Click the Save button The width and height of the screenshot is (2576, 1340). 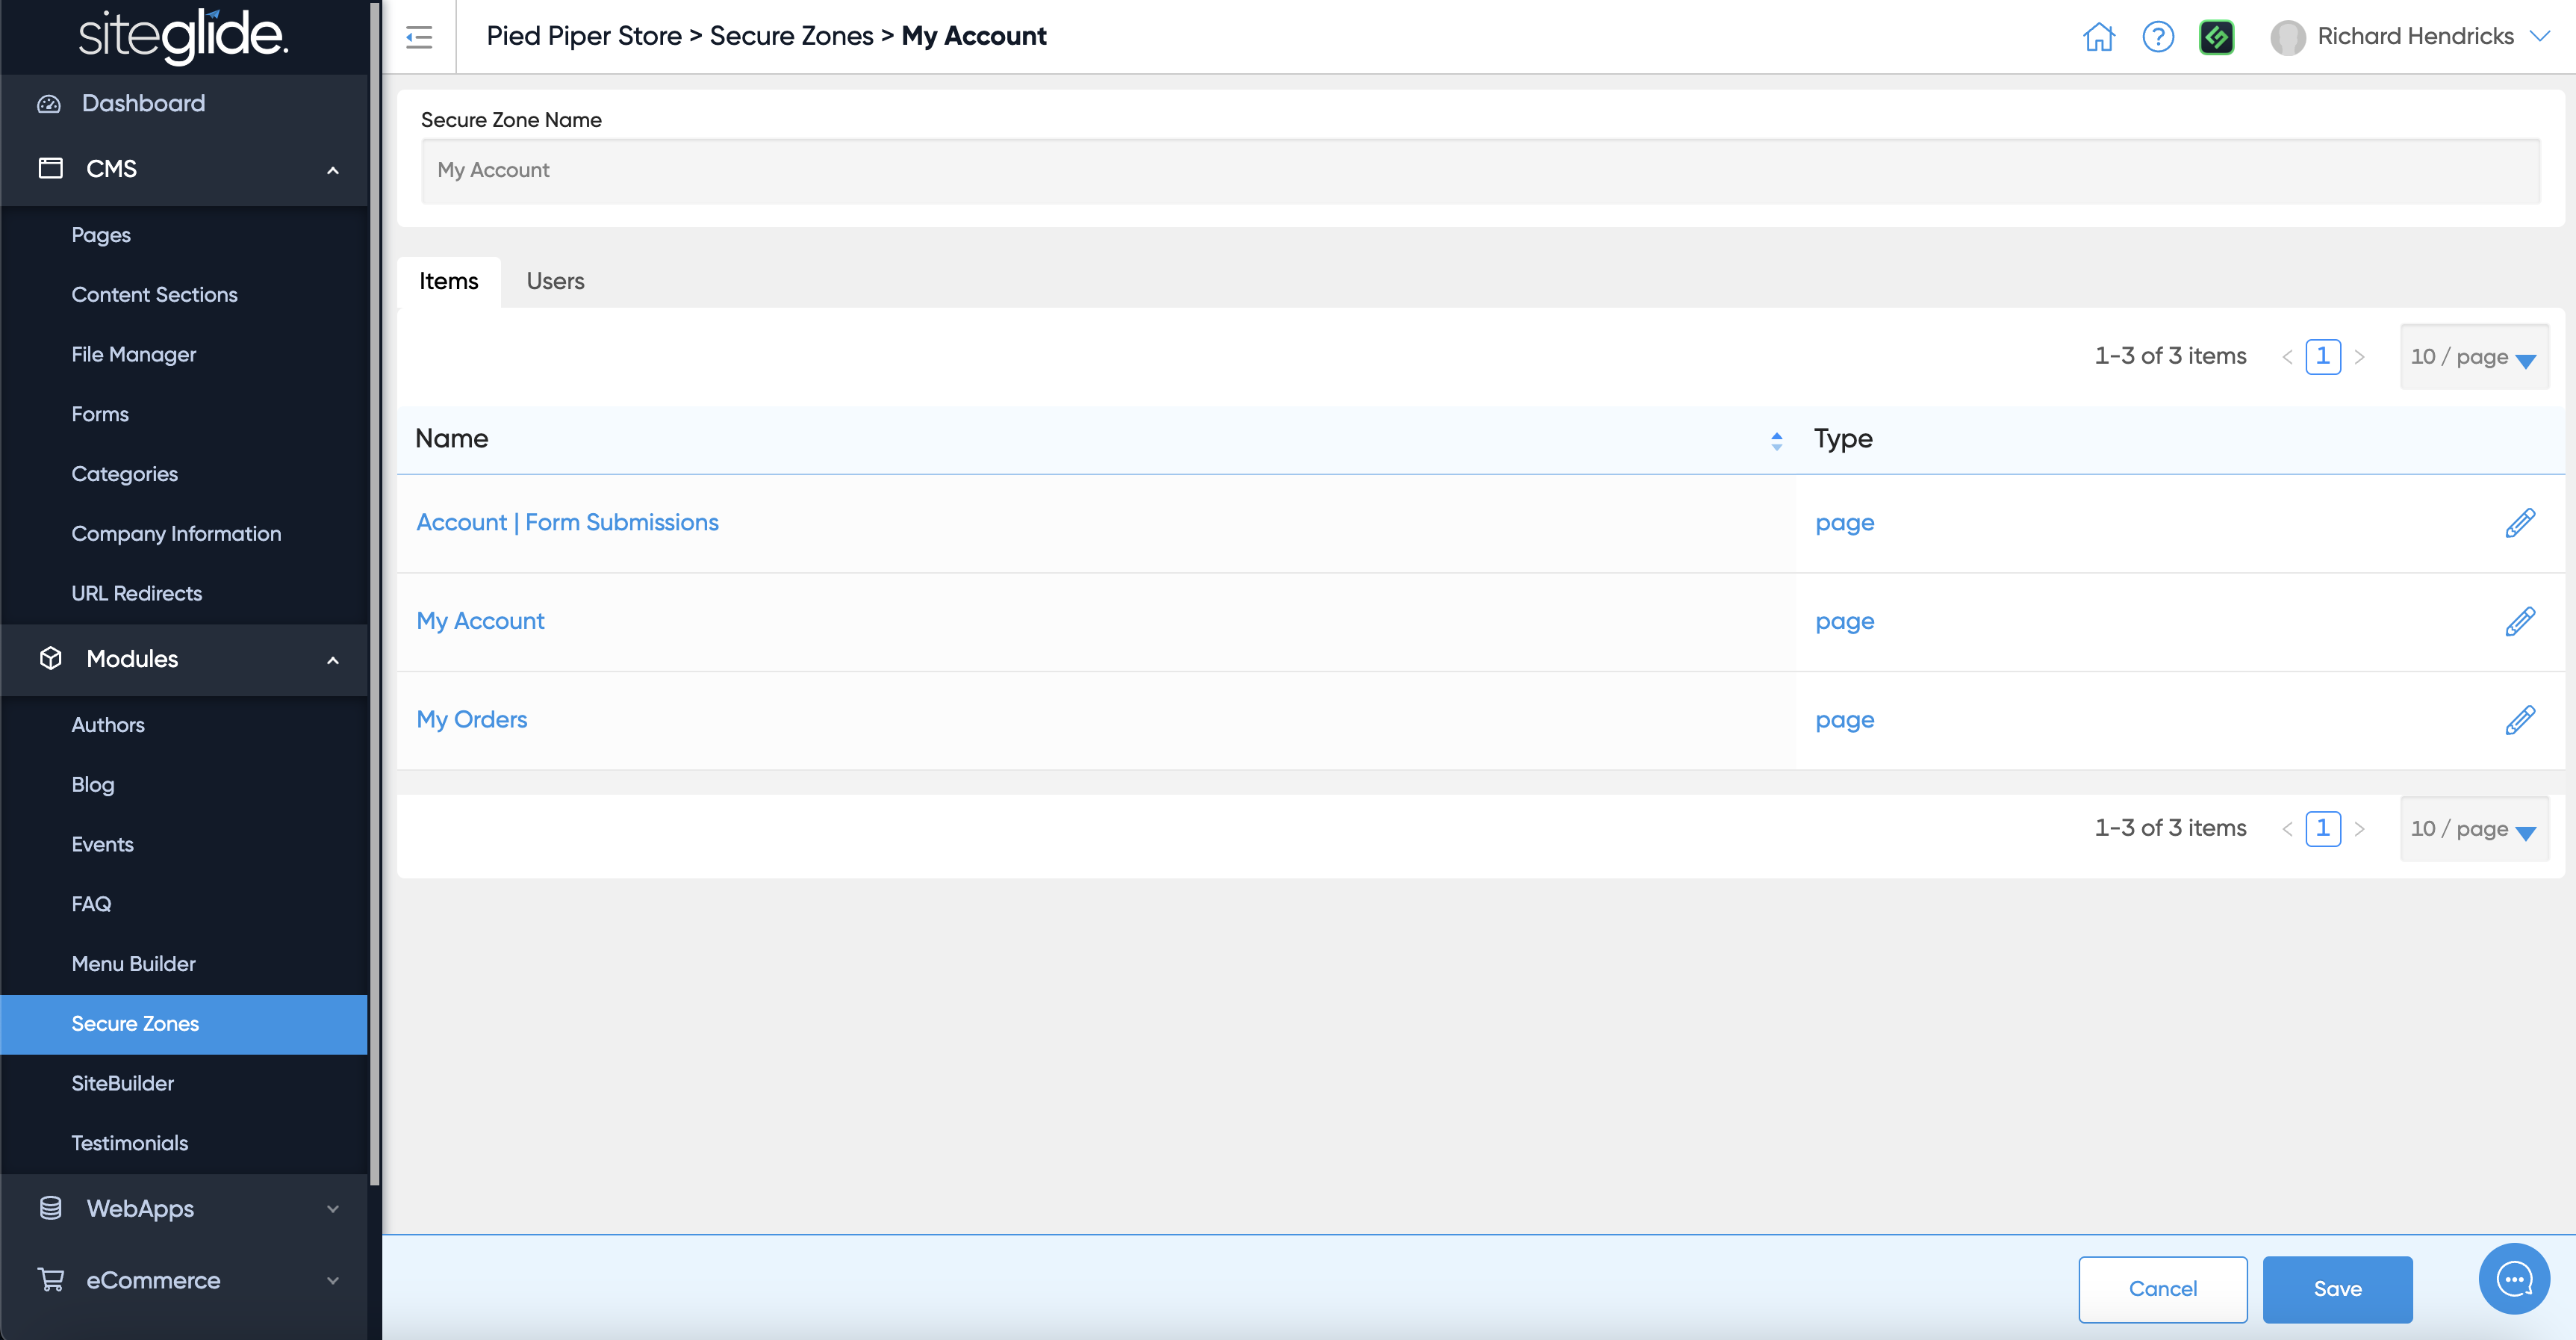[x=2336, y=1288]
